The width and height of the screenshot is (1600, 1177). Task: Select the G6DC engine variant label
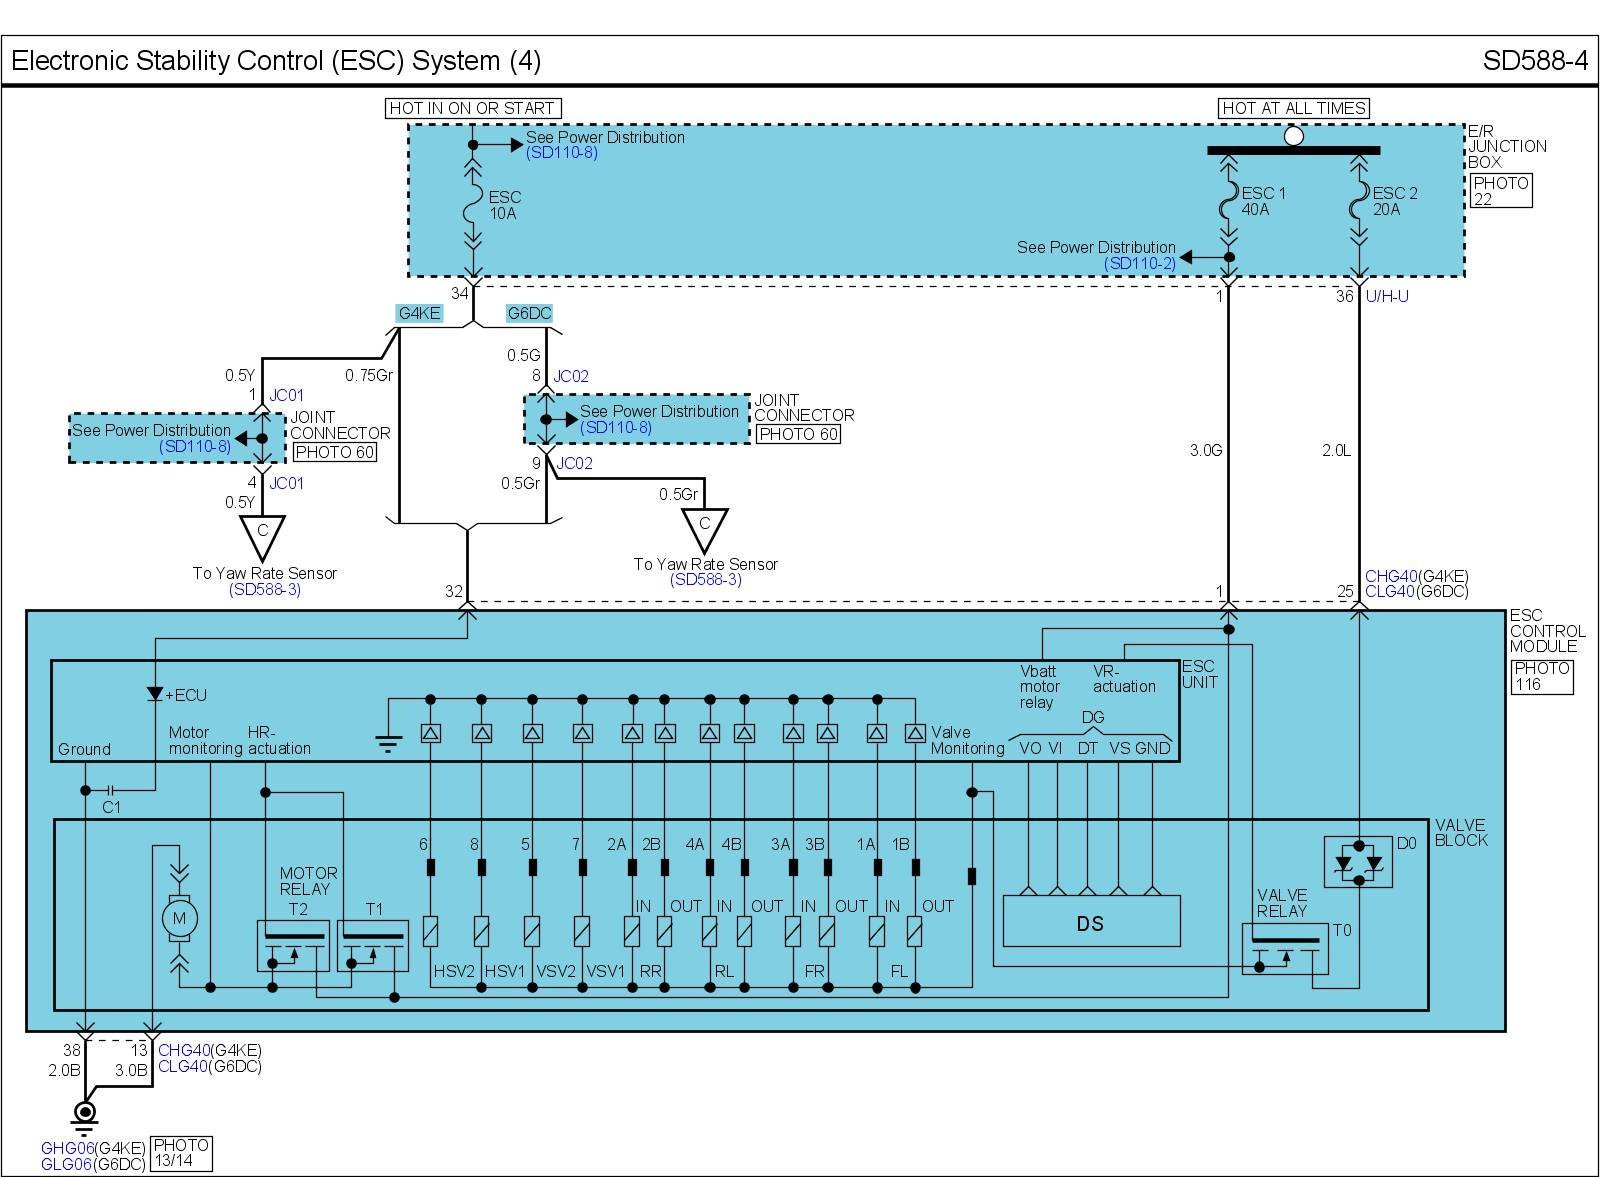click(529, 313)
